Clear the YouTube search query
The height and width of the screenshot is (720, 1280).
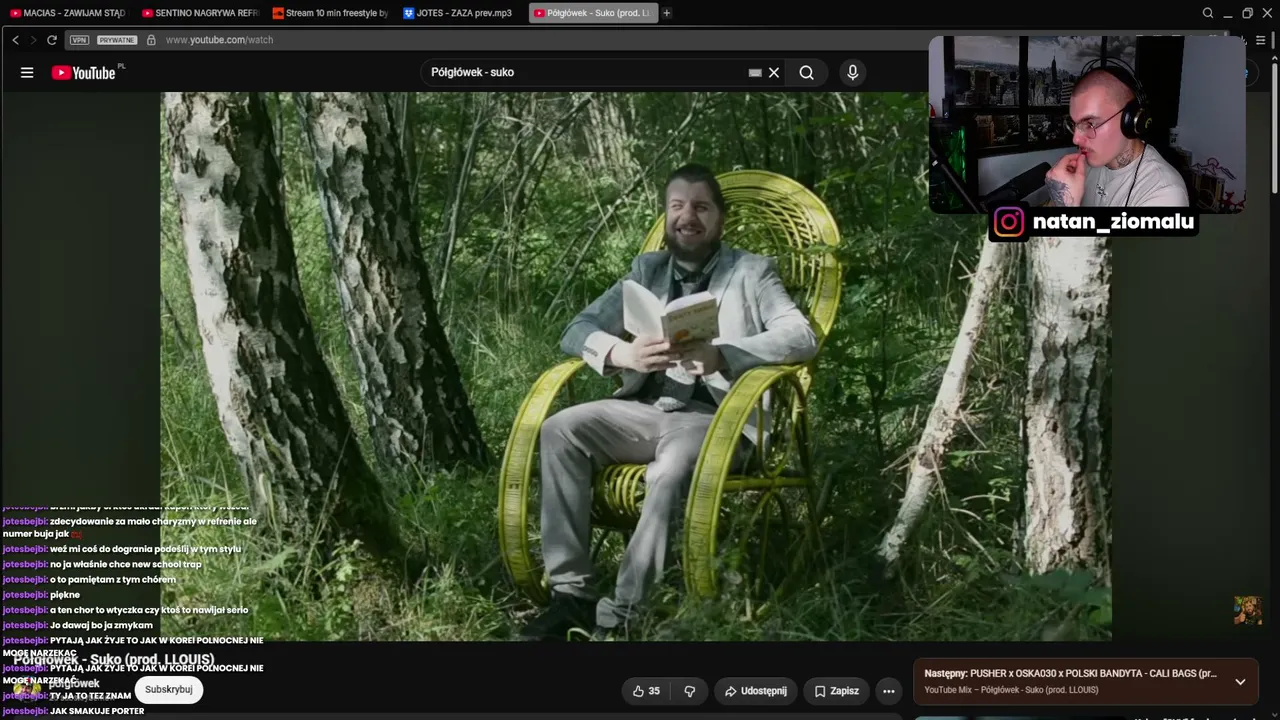(x=774, y=72)
